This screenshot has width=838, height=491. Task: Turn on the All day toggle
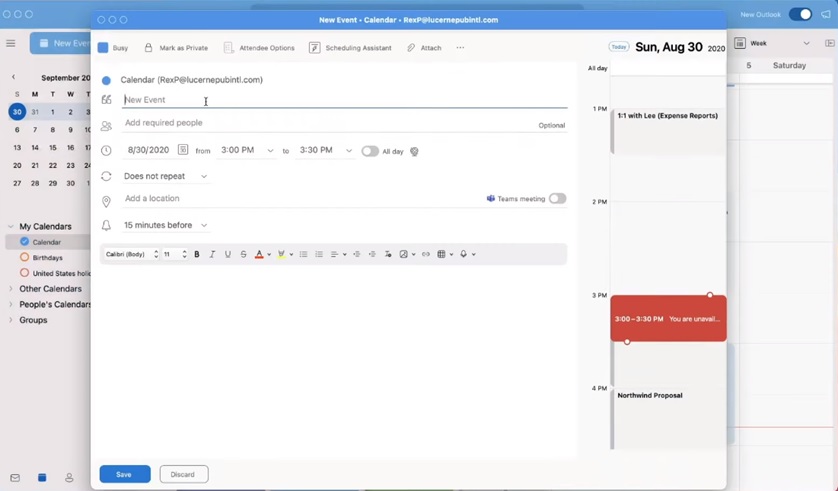click(370, 151)
